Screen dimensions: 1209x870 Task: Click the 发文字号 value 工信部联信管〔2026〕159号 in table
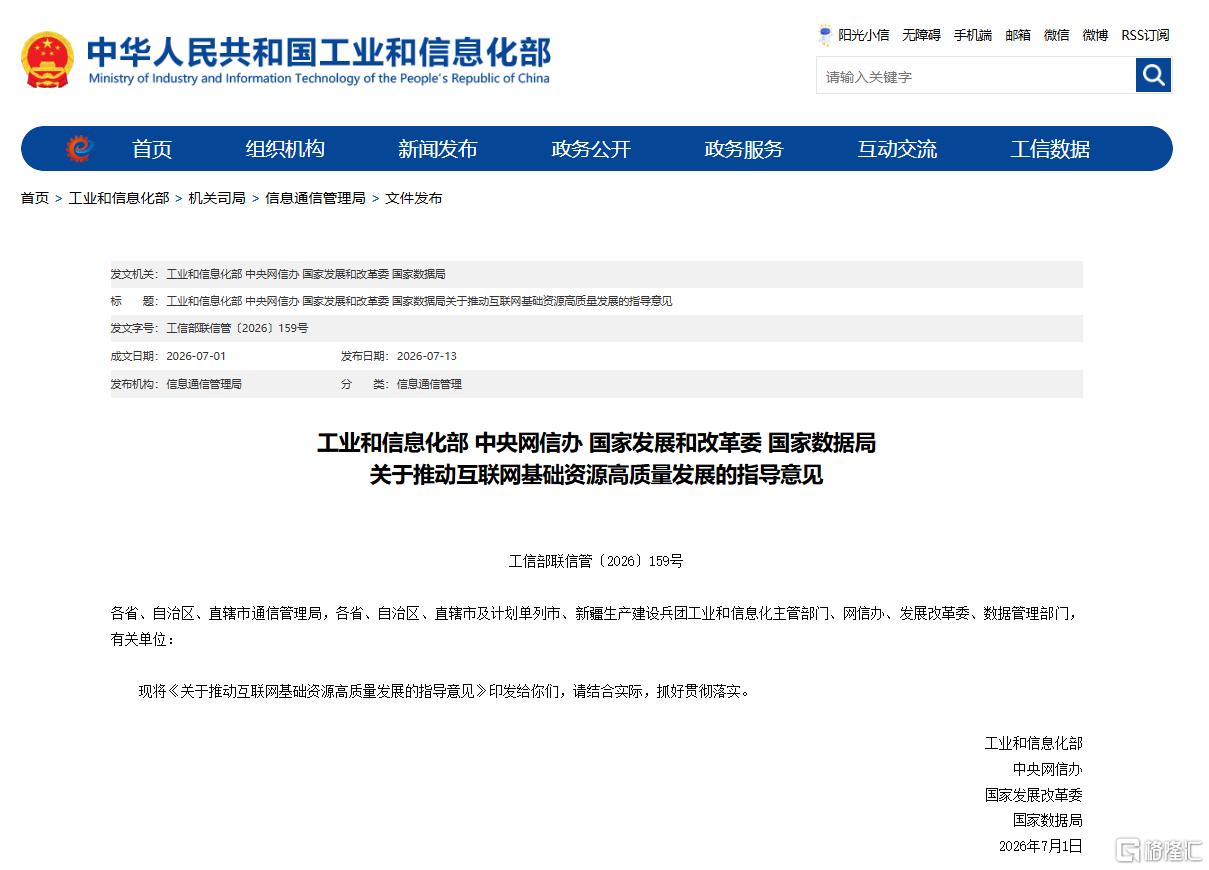237,328
